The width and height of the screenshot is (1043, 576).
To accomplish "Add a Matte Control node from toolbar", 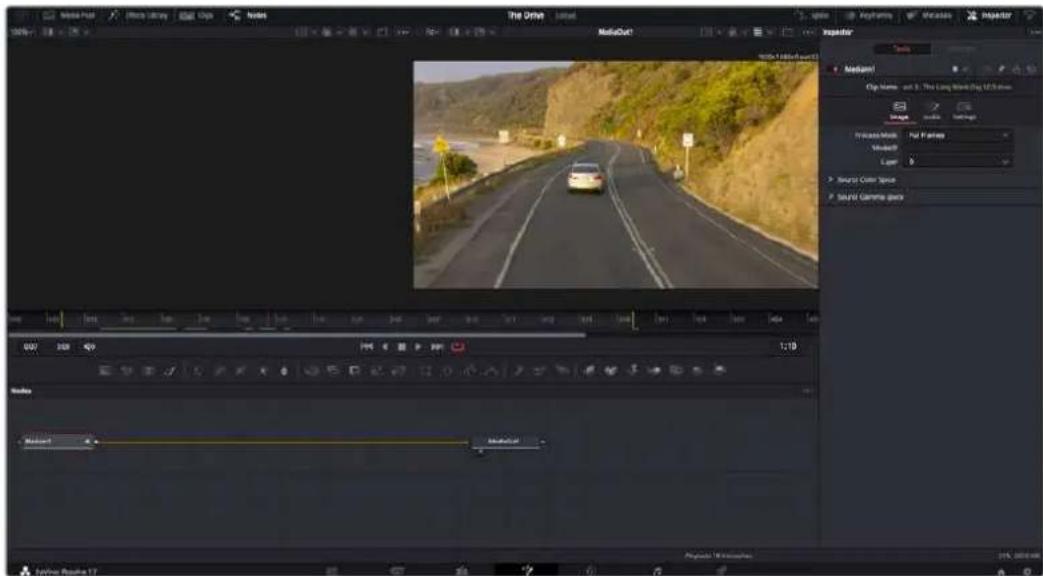I will pos(355,370).
